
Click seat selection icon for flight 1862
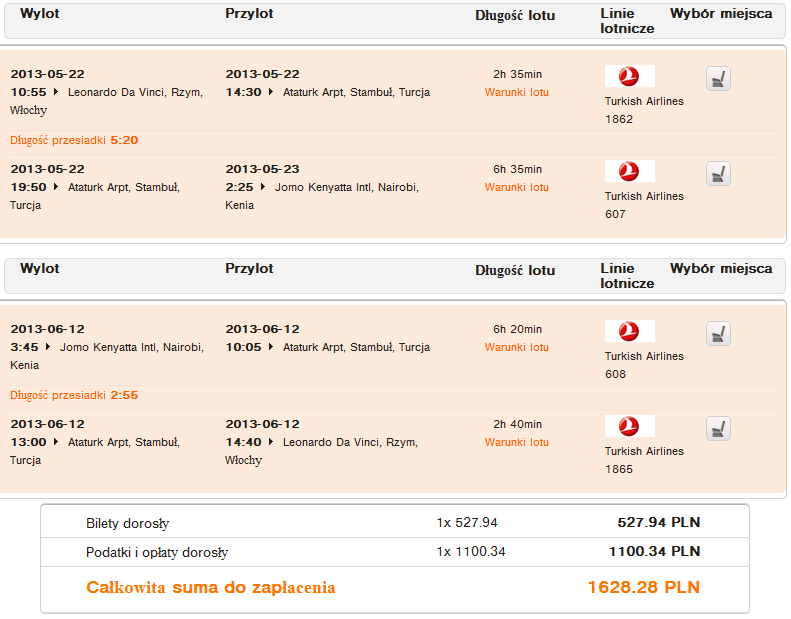tap(718, 79)
